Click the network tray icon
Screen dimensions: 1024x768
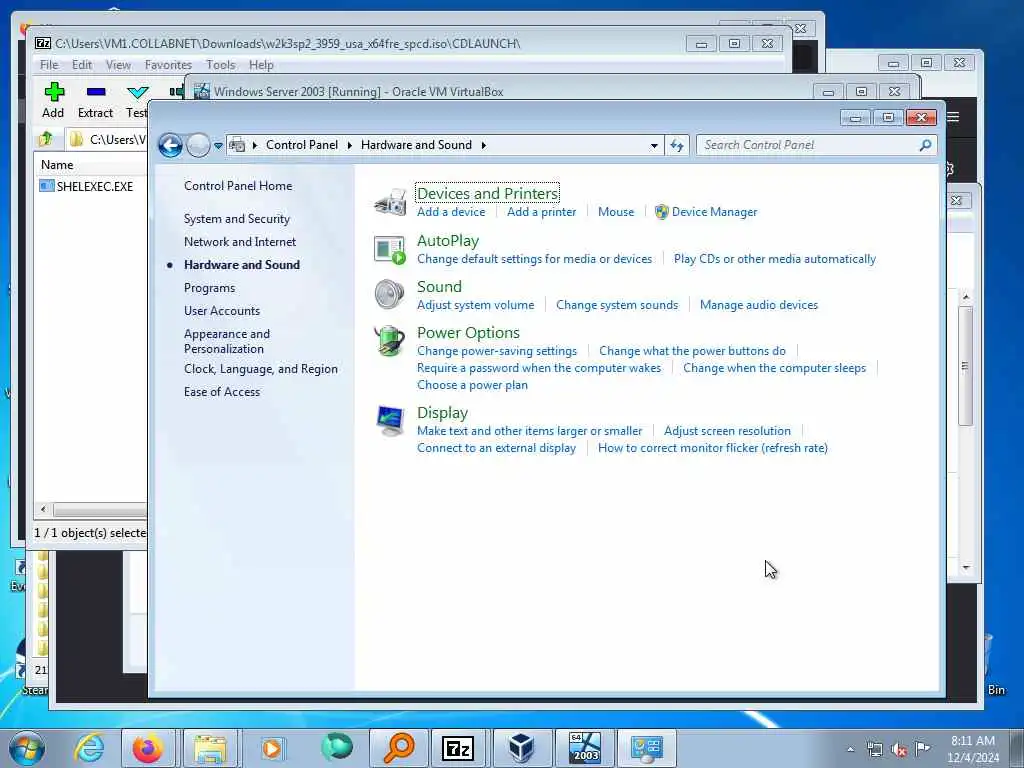pos(874,749)
